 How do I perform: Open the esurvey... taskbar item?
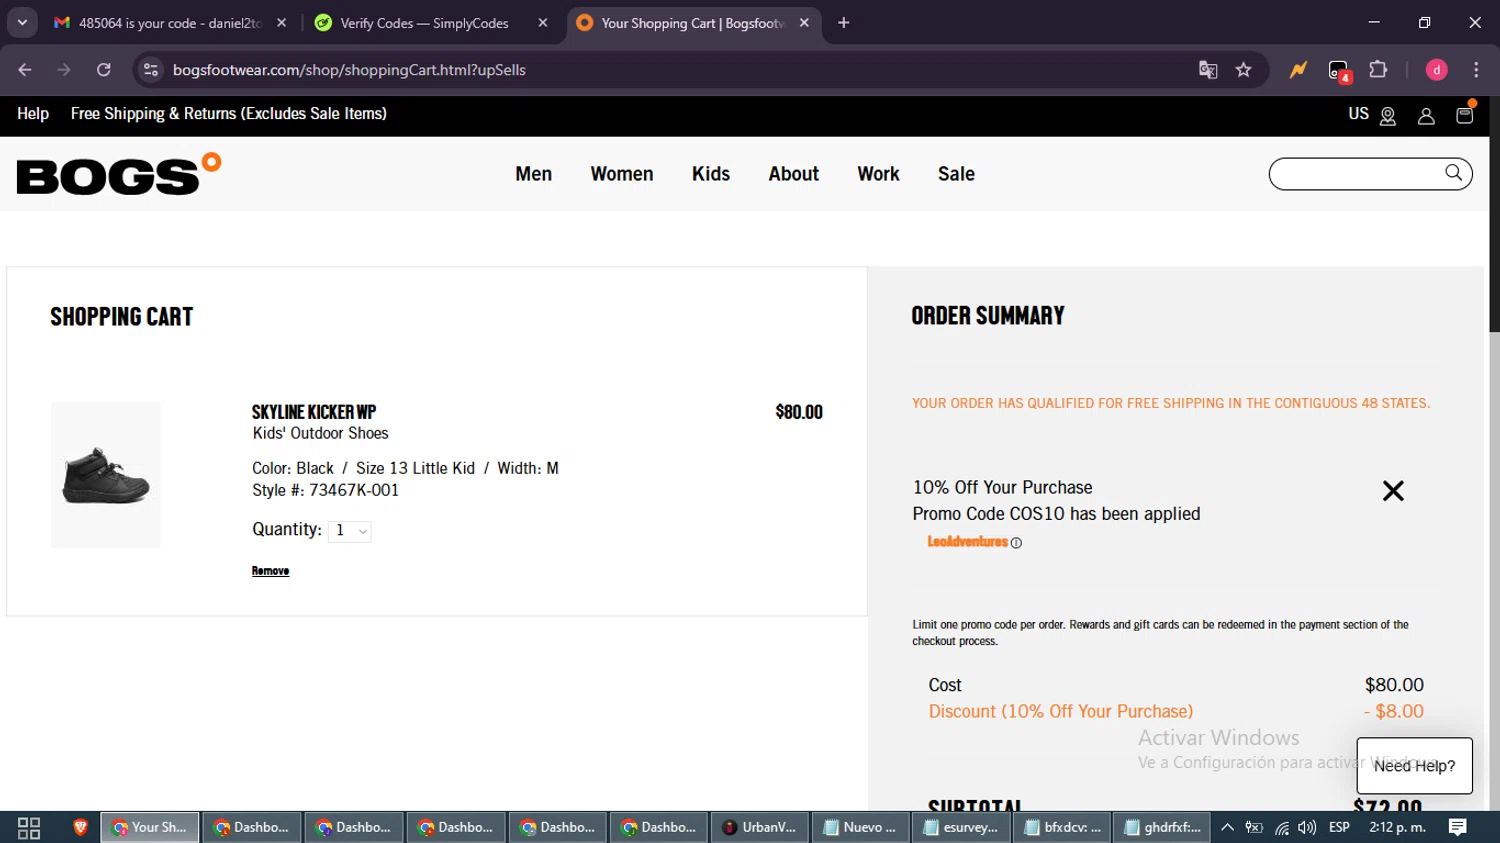pyautogui.click(x=961, y=828)
